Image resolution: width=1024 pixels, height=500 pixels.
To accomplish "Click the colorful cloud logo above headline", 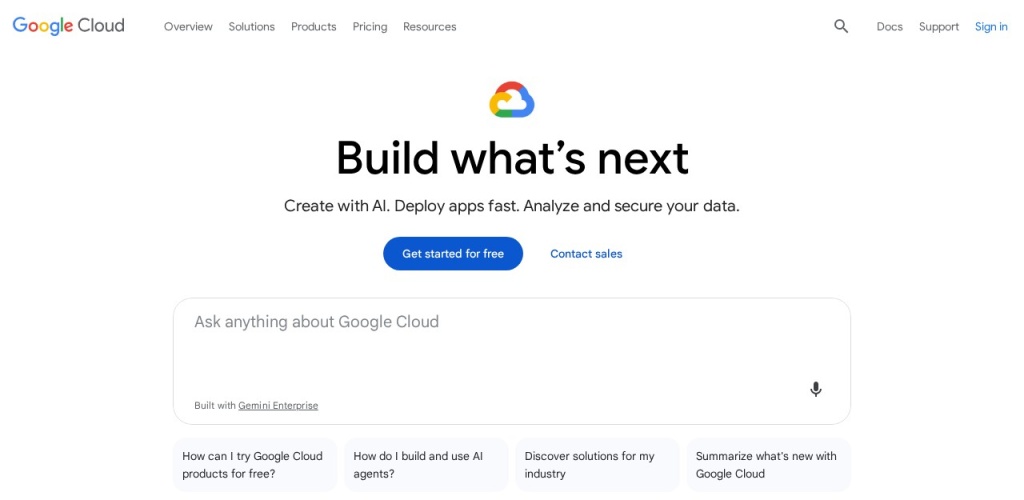I will 512,100.
